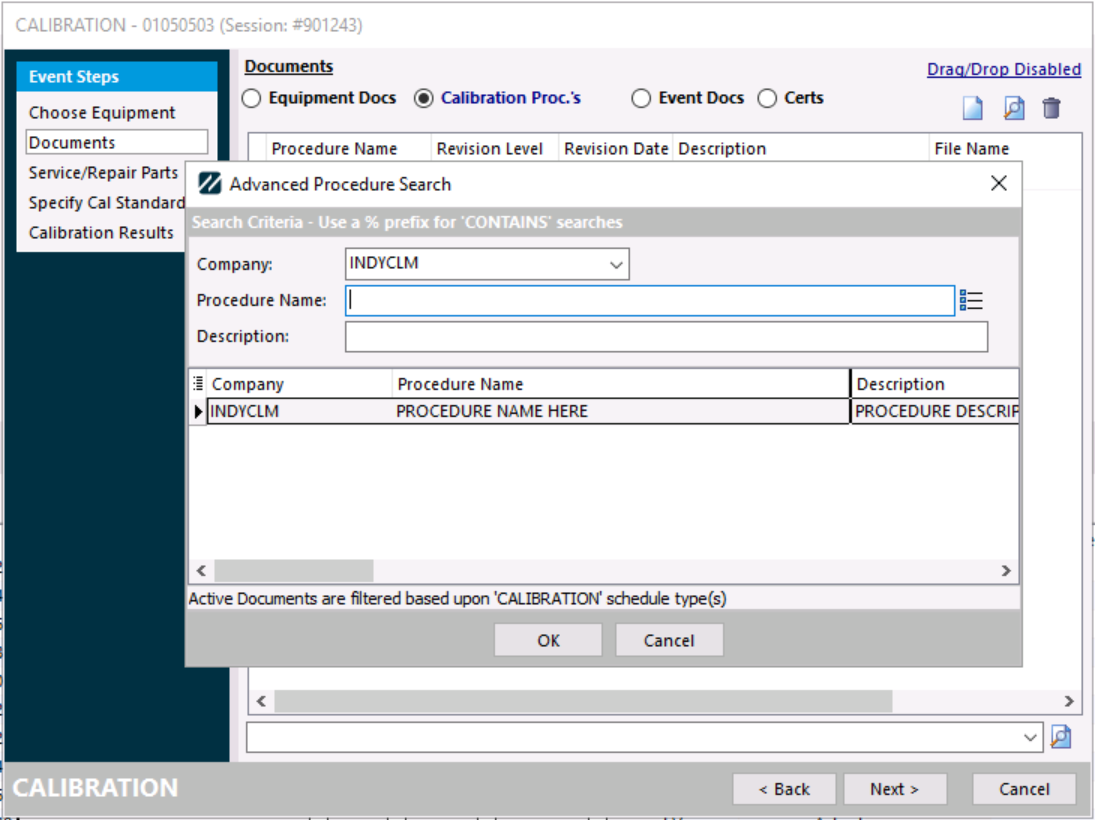Open the Calibration Results step
This screenshot has height=820, width=1095.
coord(101,233)
